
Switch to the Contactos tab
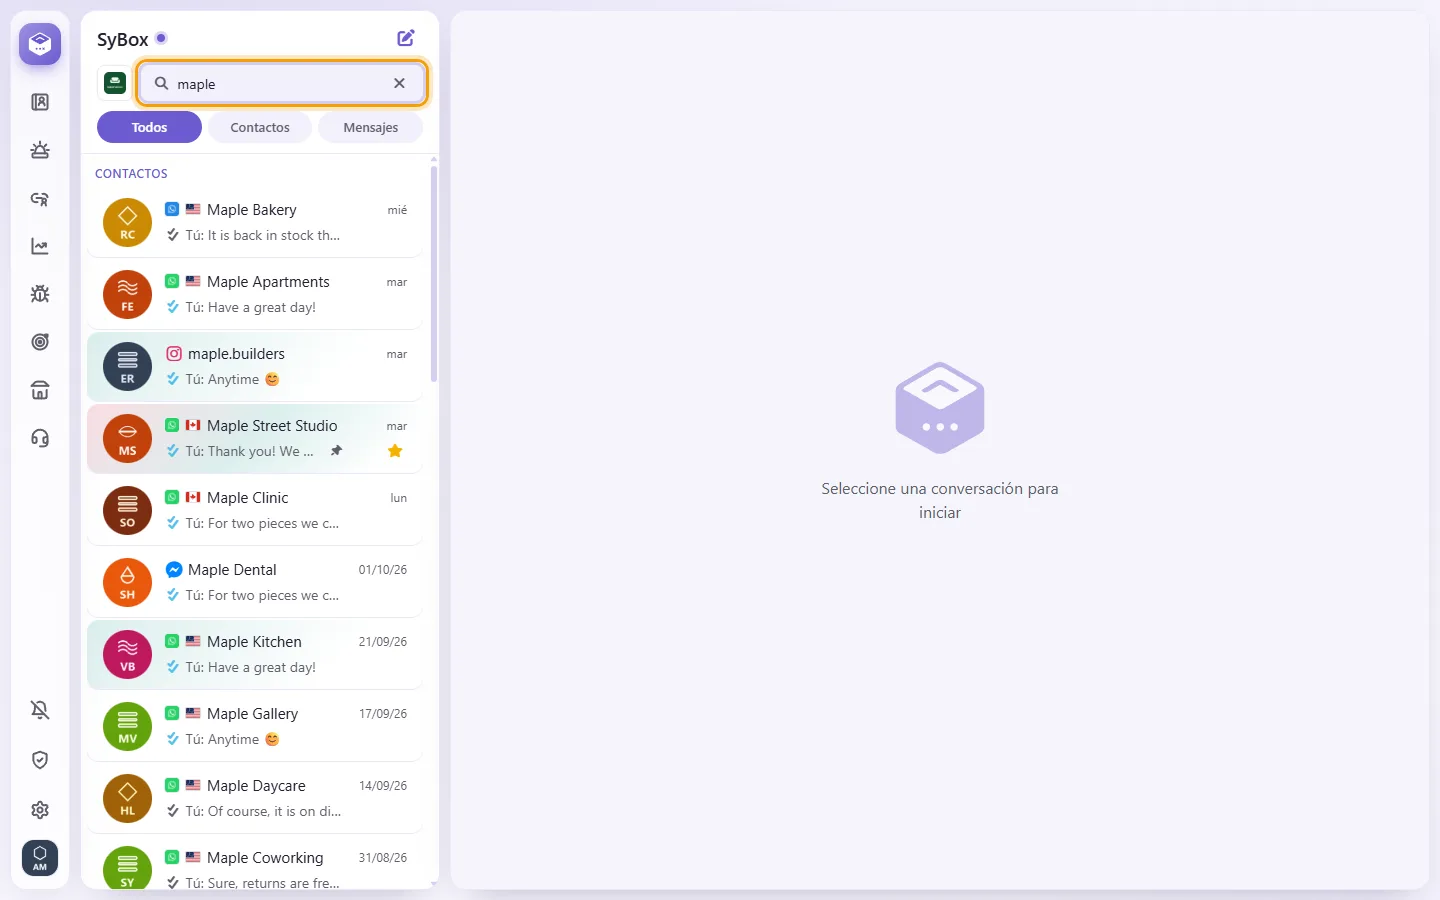click(x=260, y=127)
